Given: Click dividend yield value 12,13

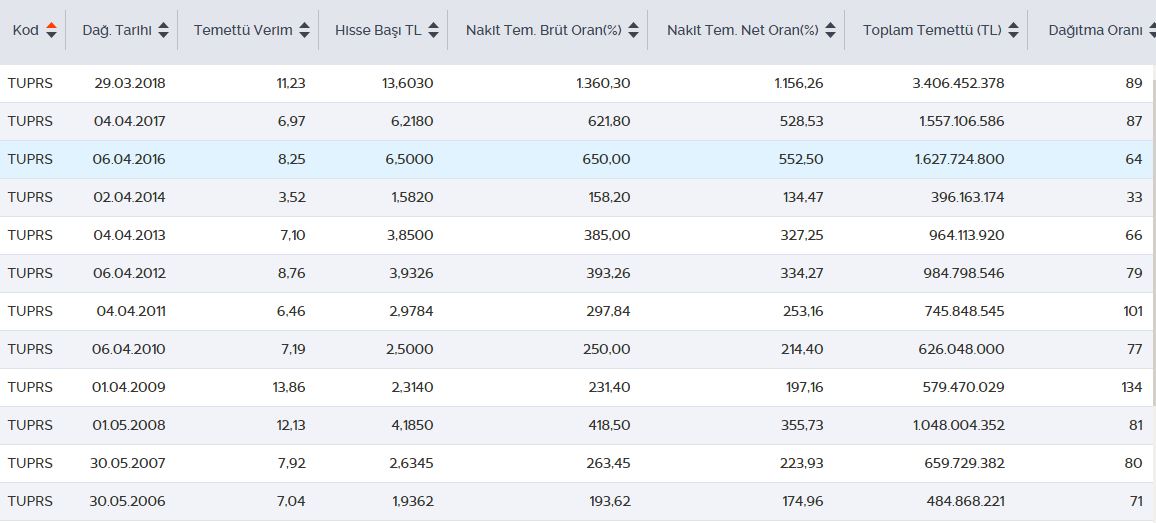Looking at the screenshot, I should (x=290, y=426).
